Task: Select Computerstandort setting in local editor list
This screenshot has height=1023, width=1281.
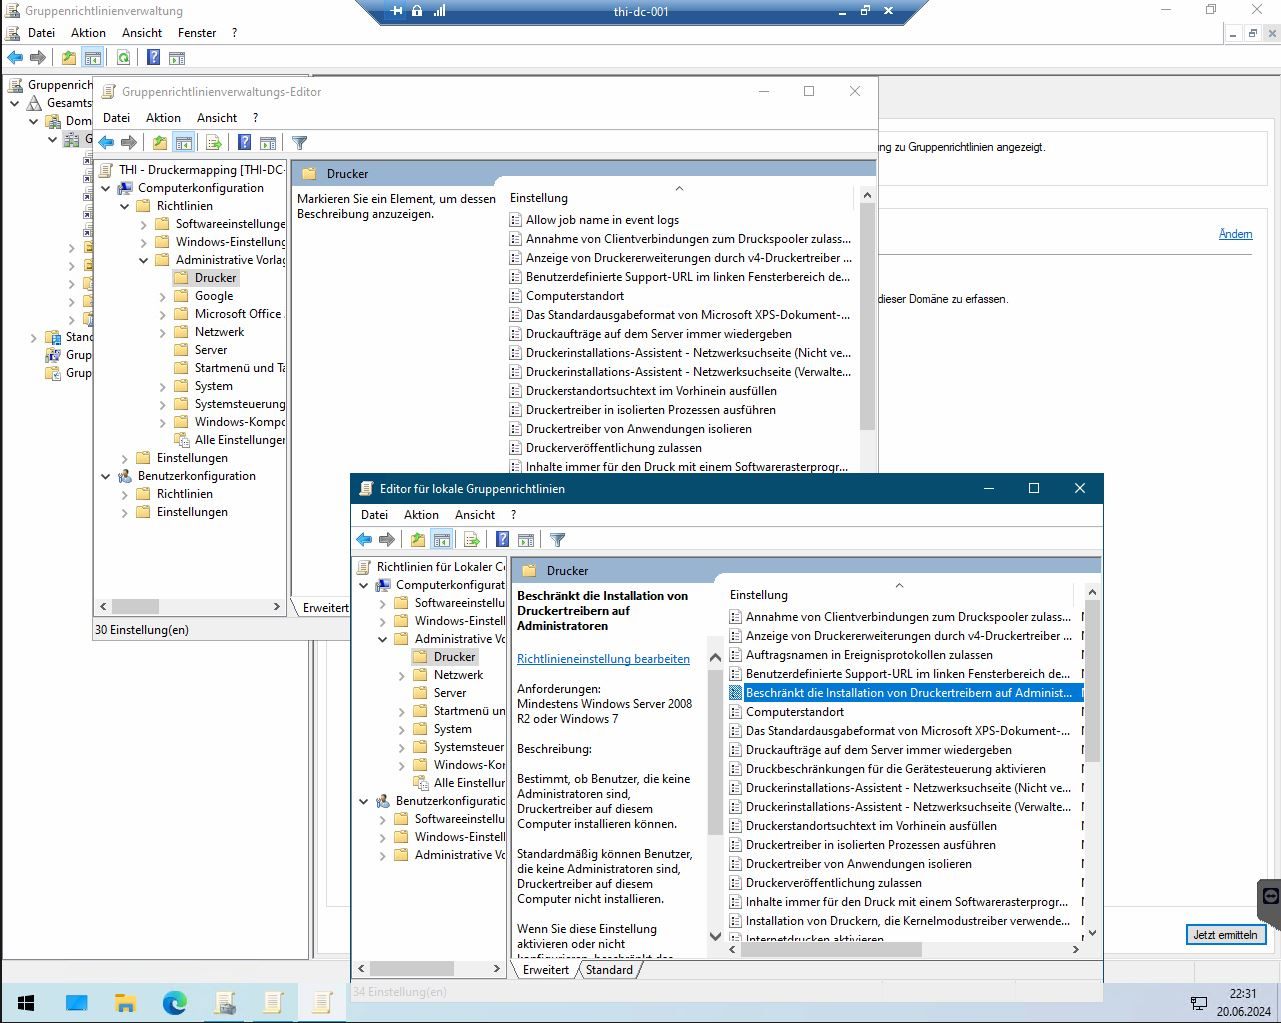Action: (x=795, y=712)
